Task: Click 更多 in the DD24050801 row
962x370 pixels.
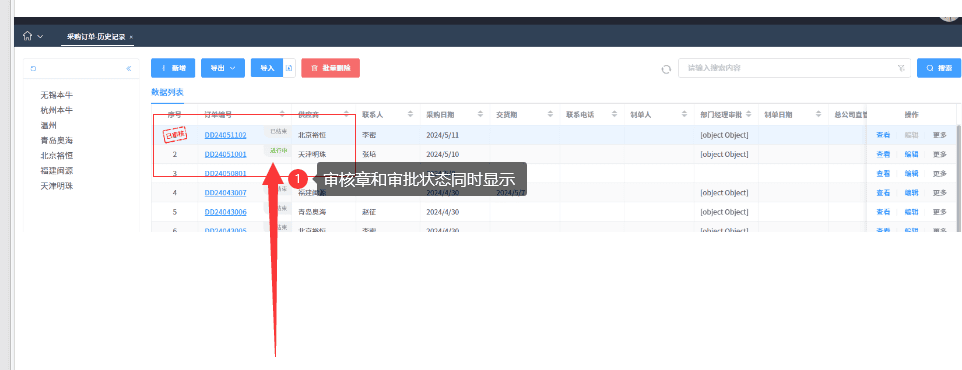Action: (940, 174)
